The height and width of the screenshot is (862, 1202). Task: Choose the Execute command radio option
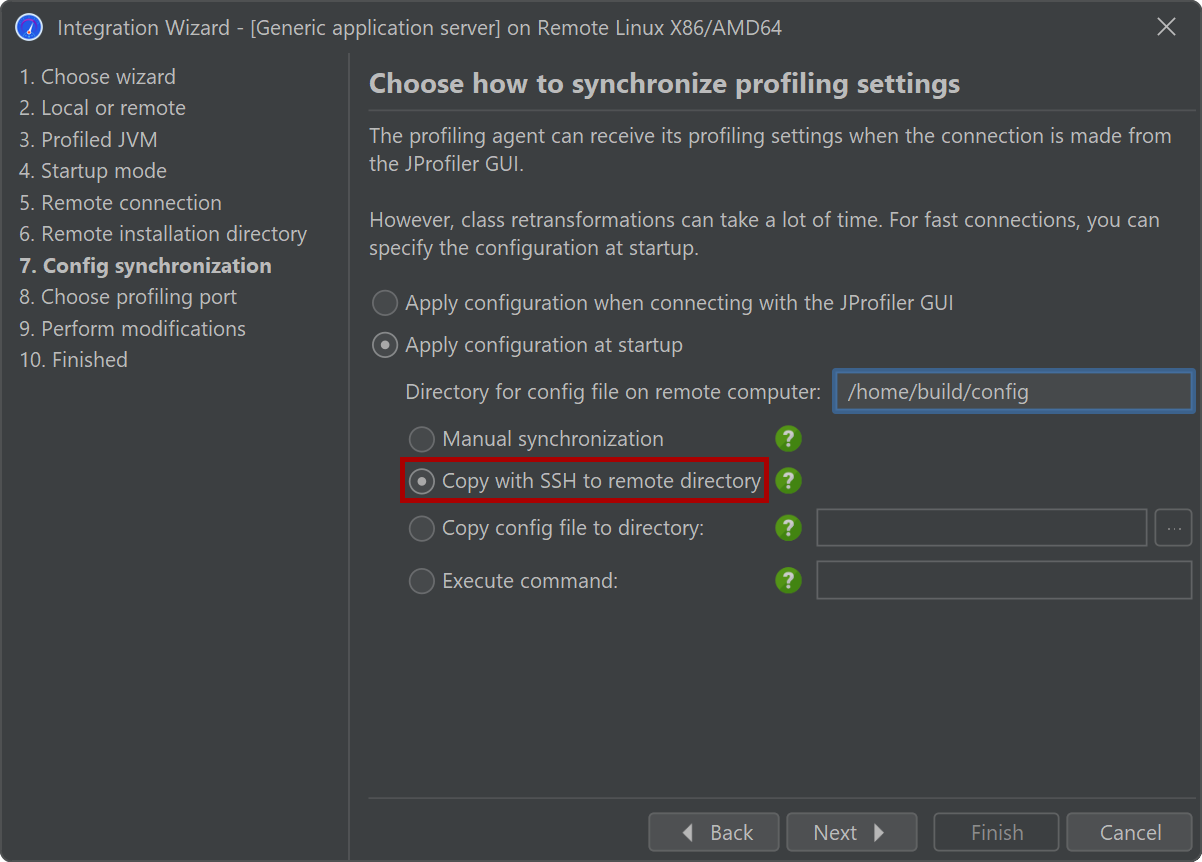[x=422, y=580]
